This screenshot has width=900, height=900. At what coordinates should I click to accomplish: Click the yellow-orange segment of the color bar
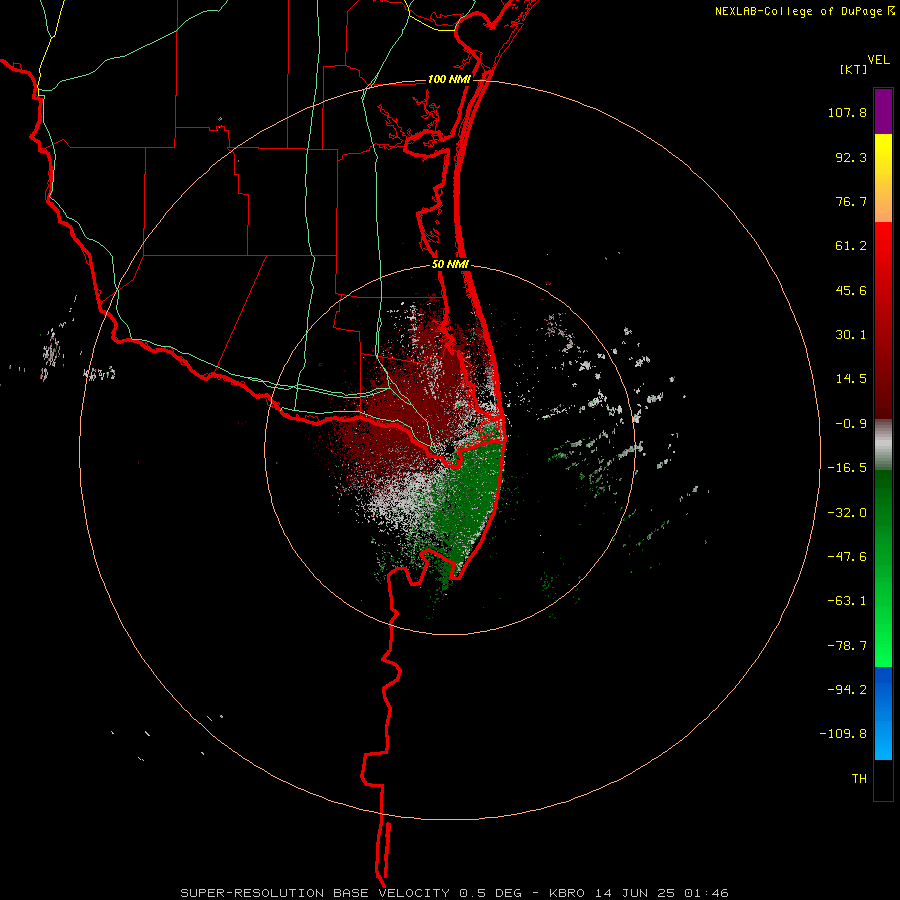(883, 178)
